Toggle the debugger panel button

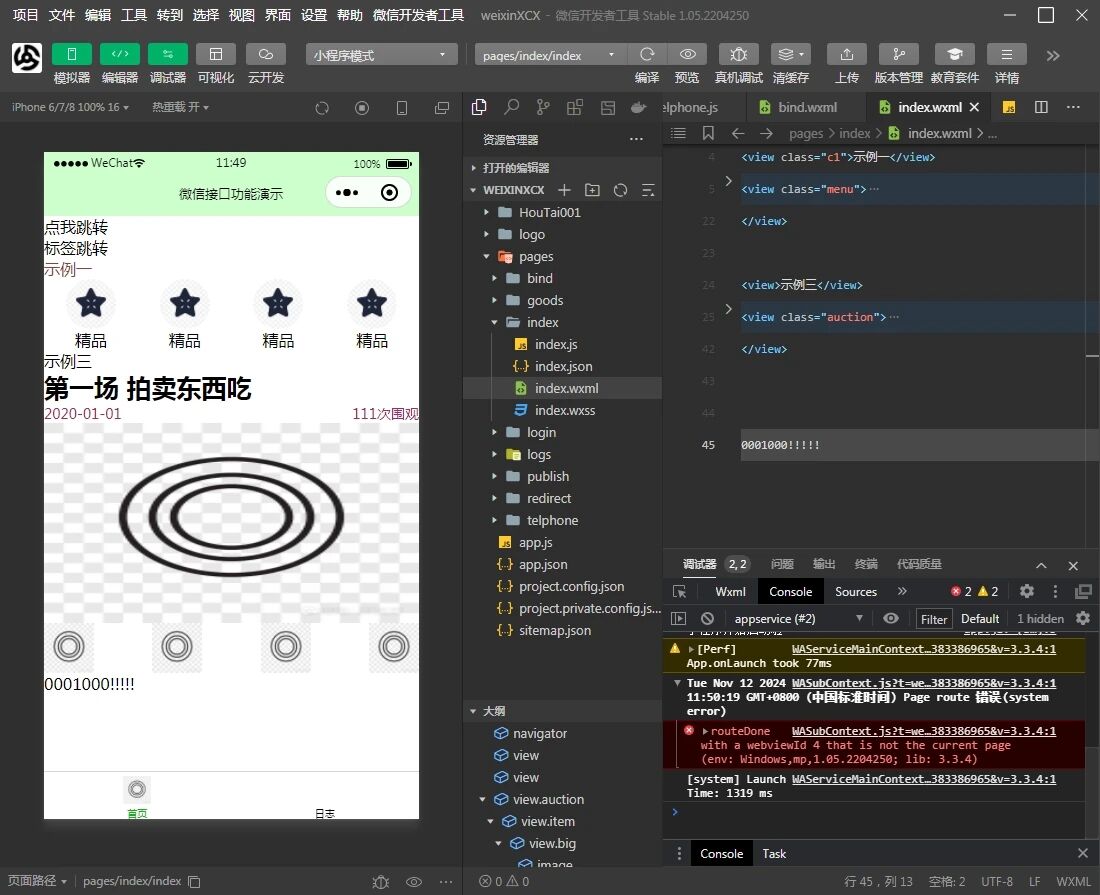168,54
